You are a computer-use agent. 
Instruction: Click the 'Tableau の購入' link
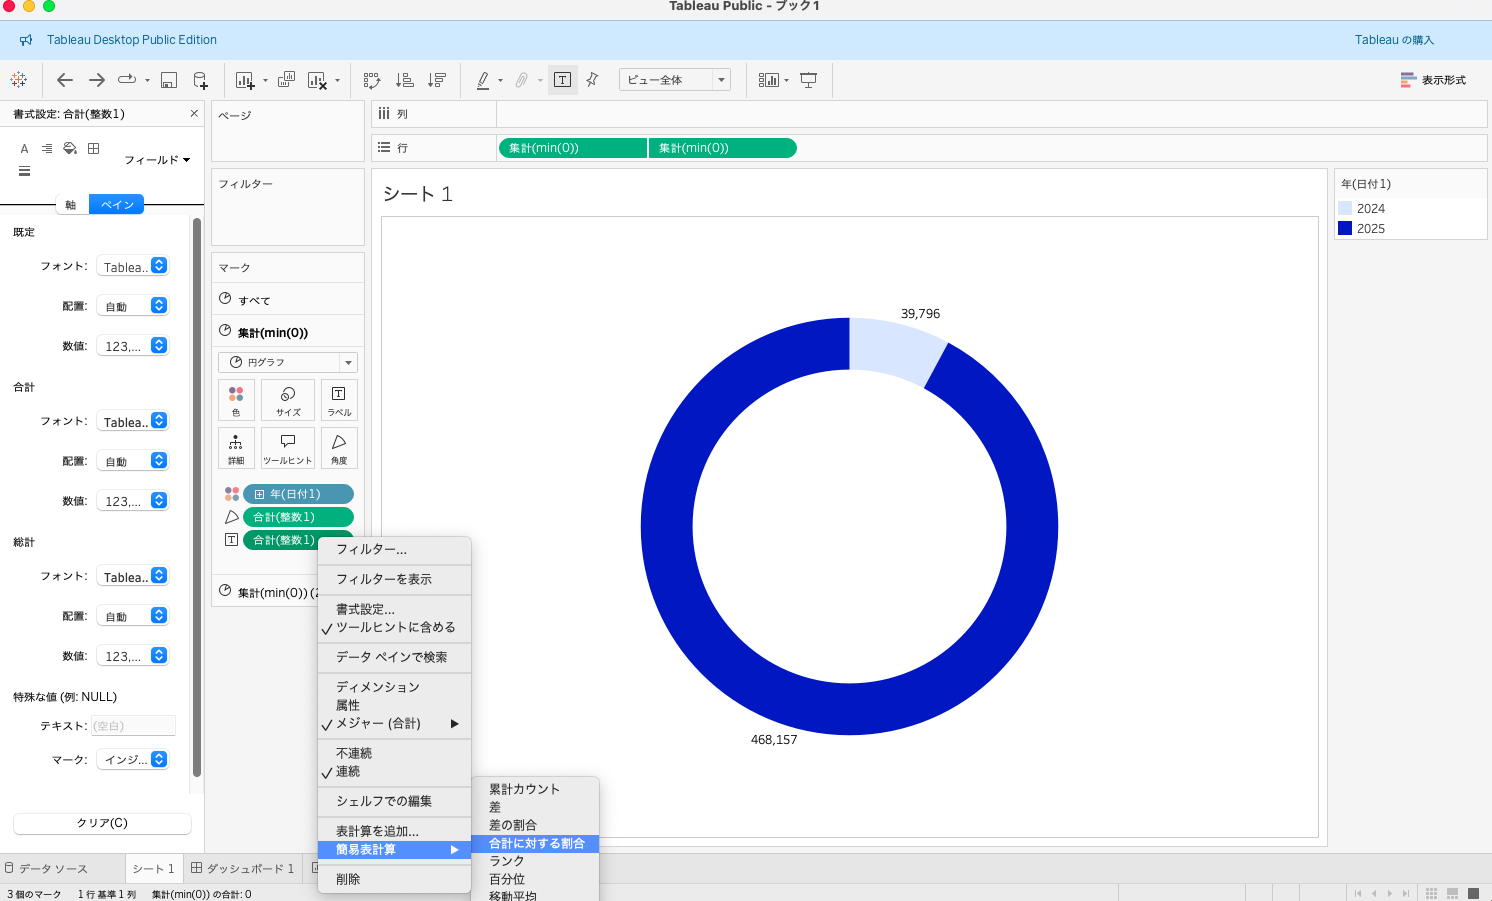click(1394, 40)
